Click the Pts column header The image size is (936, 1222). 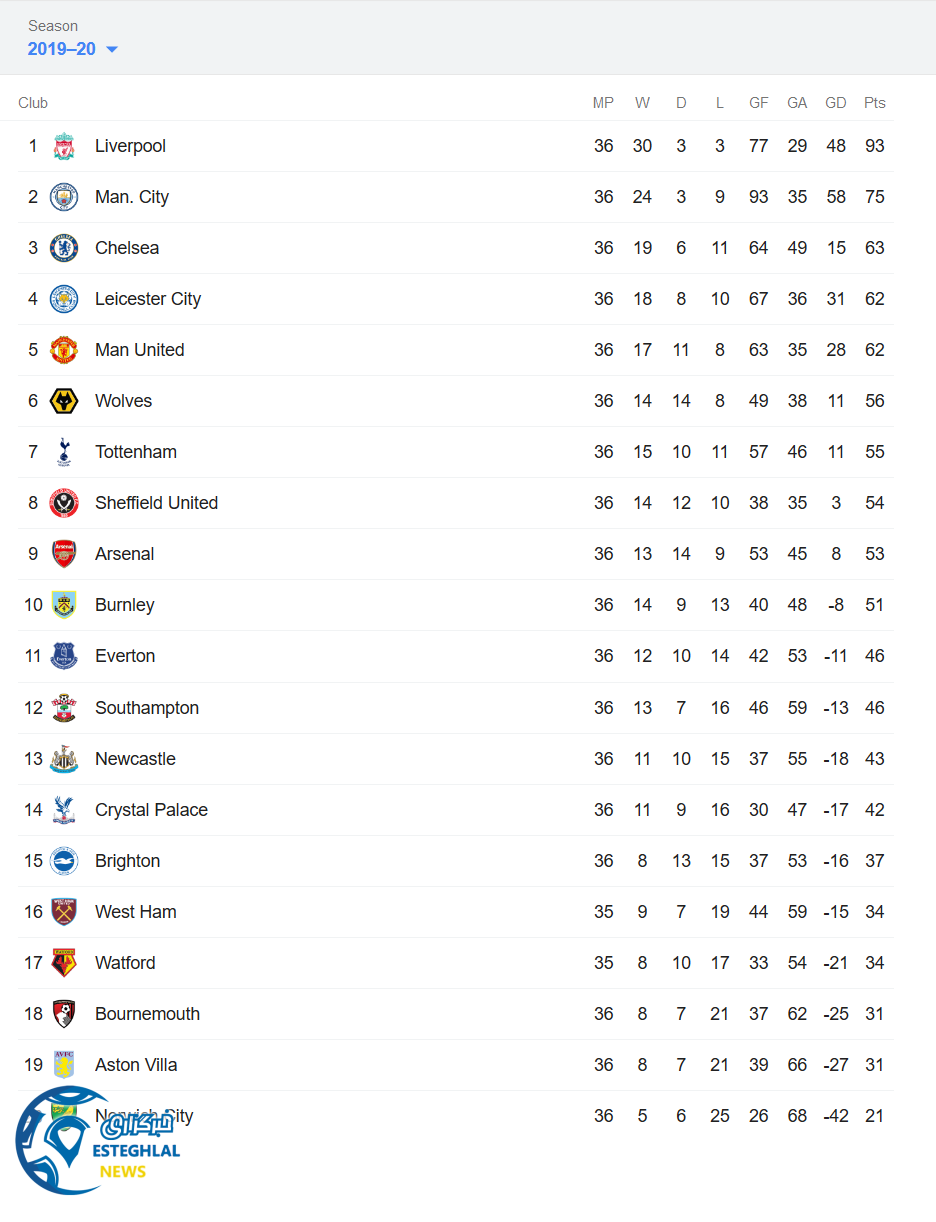pos(875,103)
